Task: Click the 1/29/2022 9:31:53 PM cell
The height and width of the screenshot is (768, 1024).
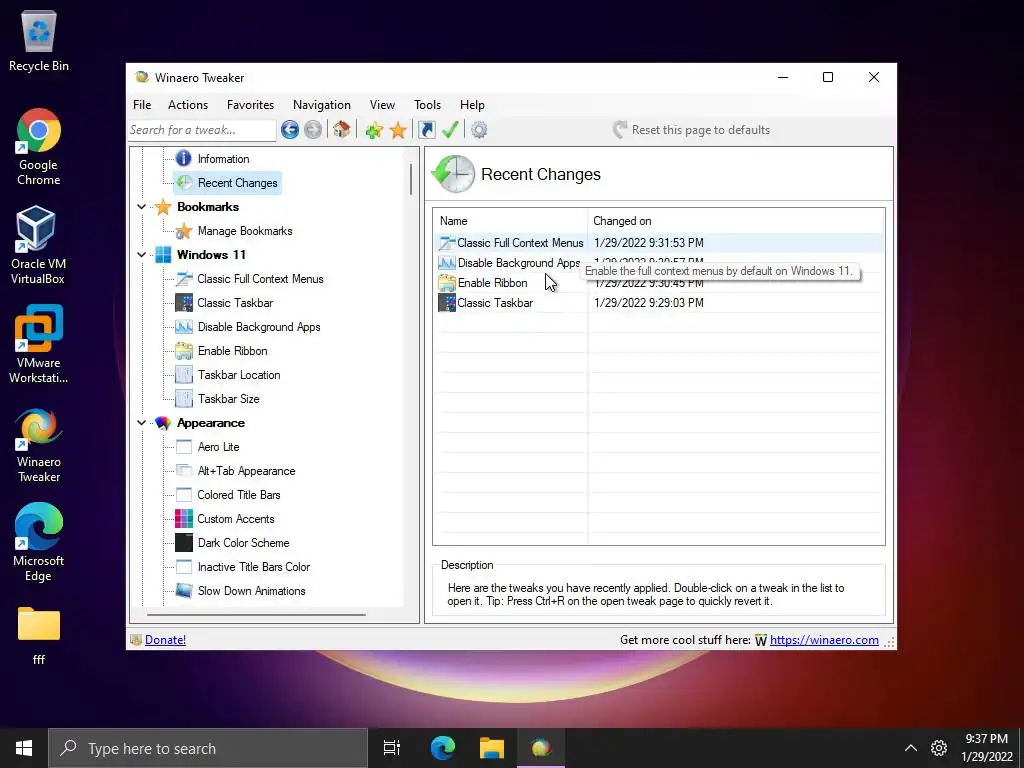Action: (x=648, y=243)
